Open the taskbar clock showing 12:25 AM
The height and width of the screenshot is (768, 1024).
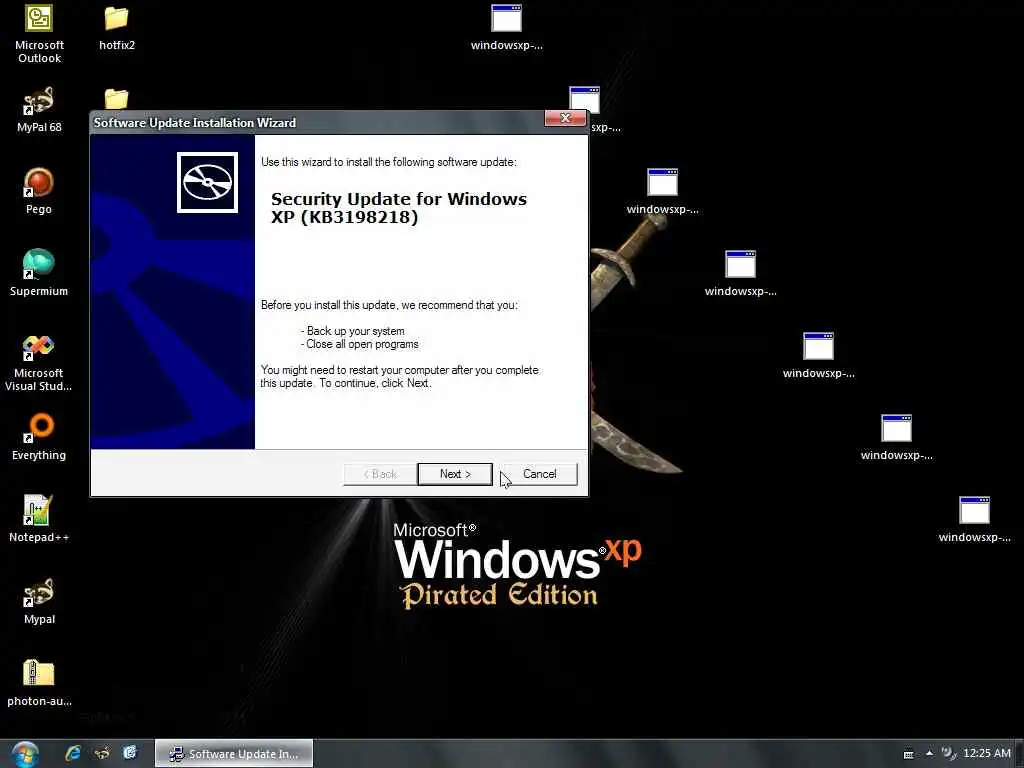coord(987,753)
